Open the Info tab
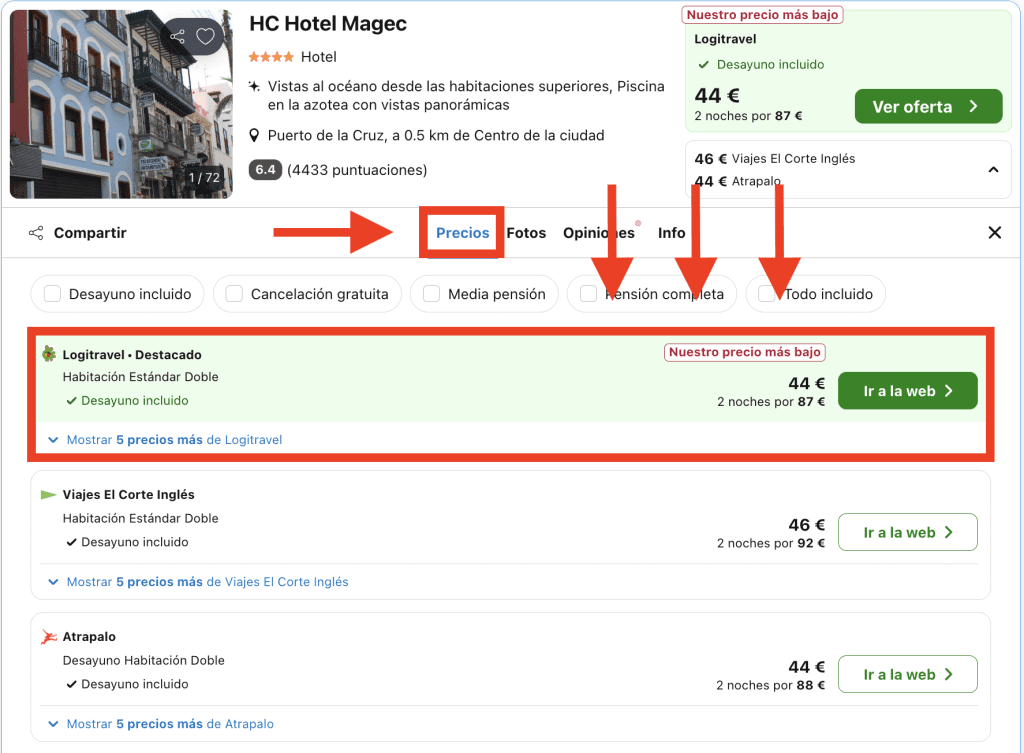Screen dimensions: 1024x753 click(x=671, y=233)
